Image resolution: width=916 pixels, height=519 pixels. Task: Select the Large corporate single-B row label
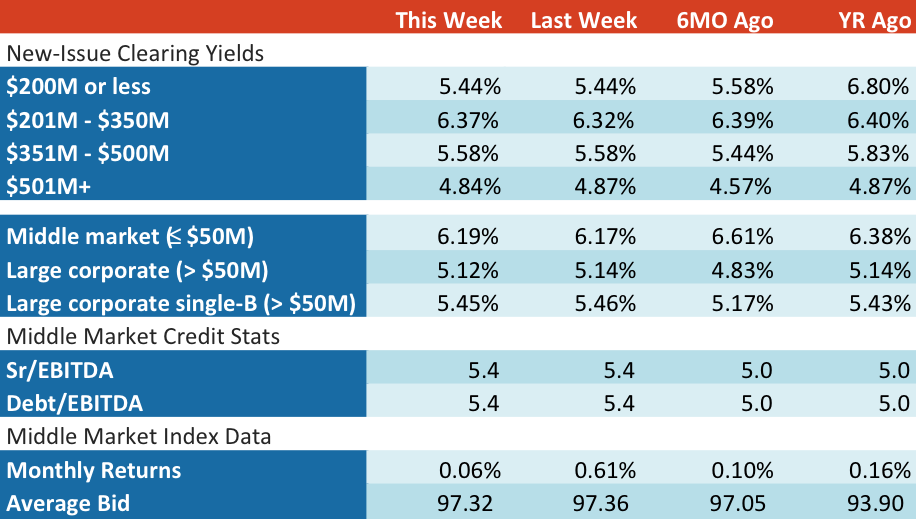tap(181, 304)
